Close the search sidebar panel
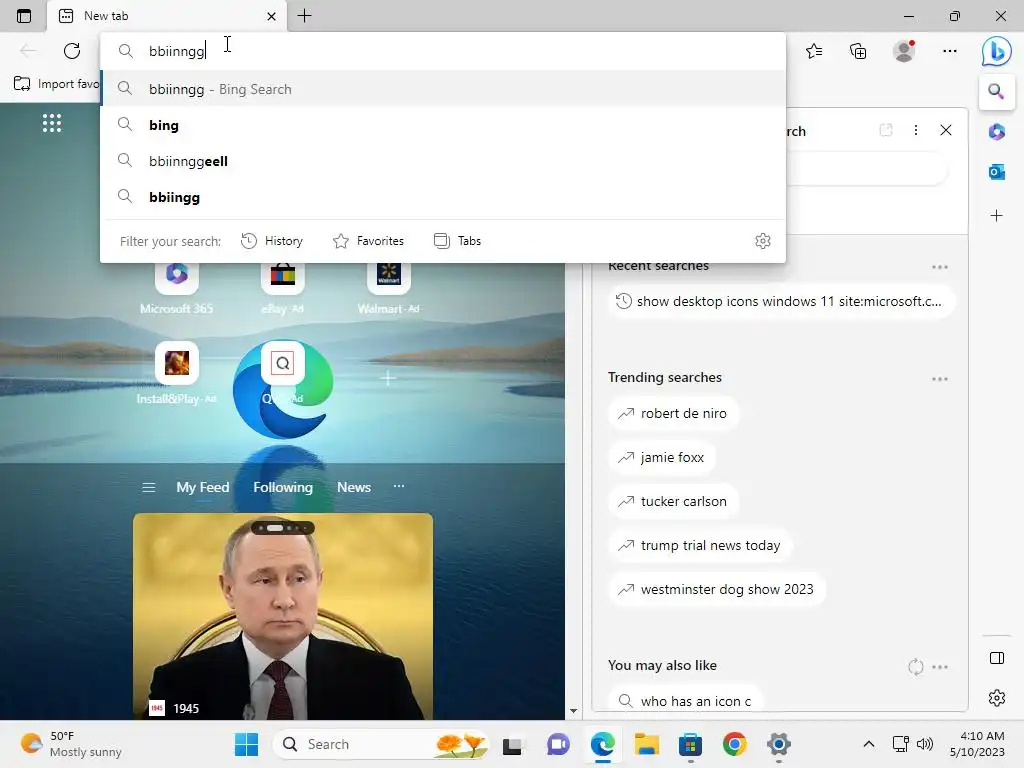1024x768 pixels. [946, 130]
